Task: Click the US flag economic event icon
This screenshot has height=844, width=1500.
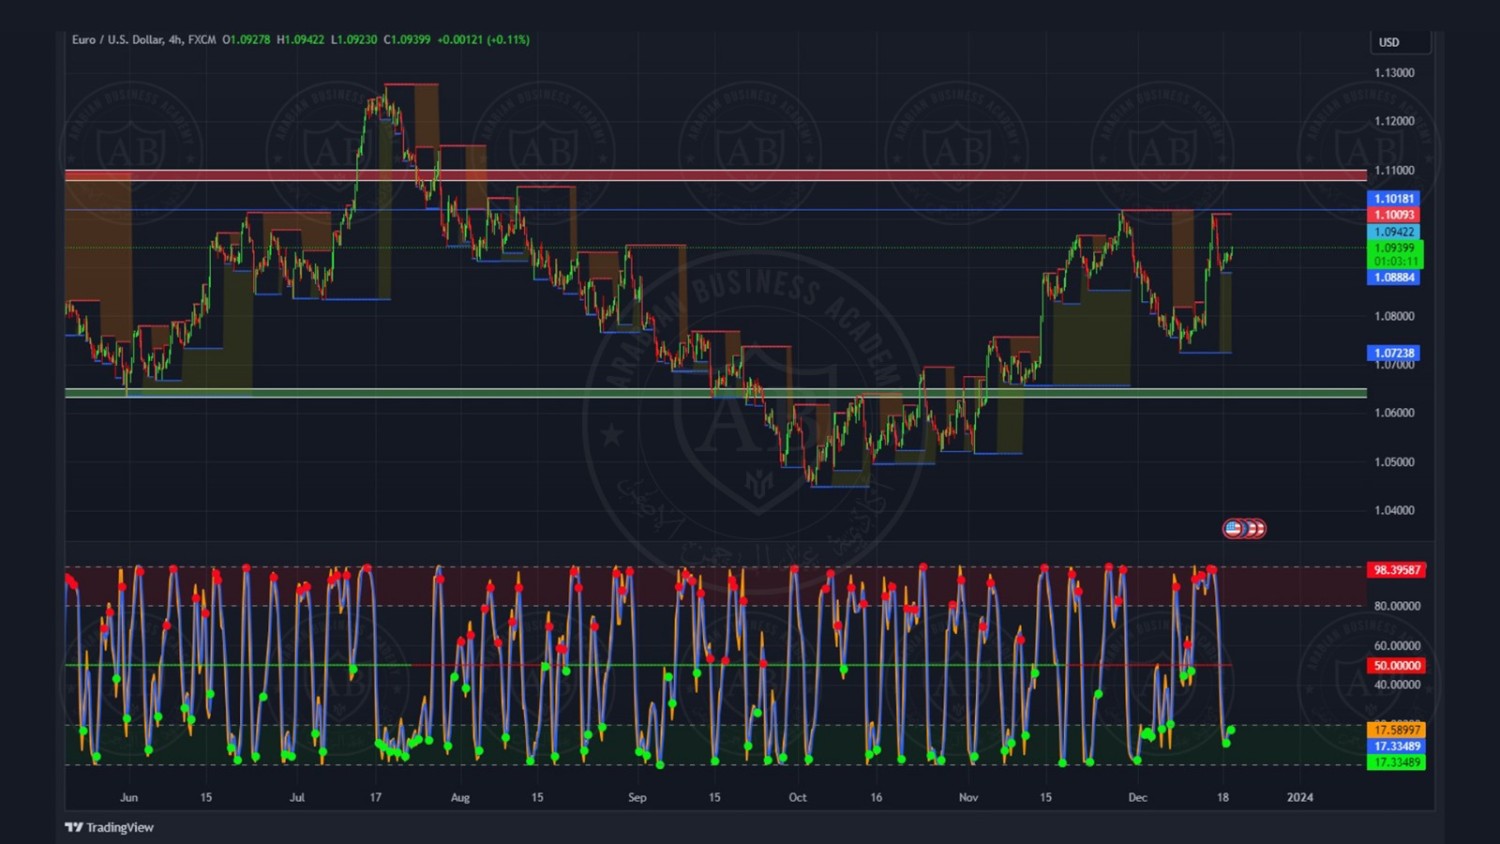Action: [x=1233, y=528]
